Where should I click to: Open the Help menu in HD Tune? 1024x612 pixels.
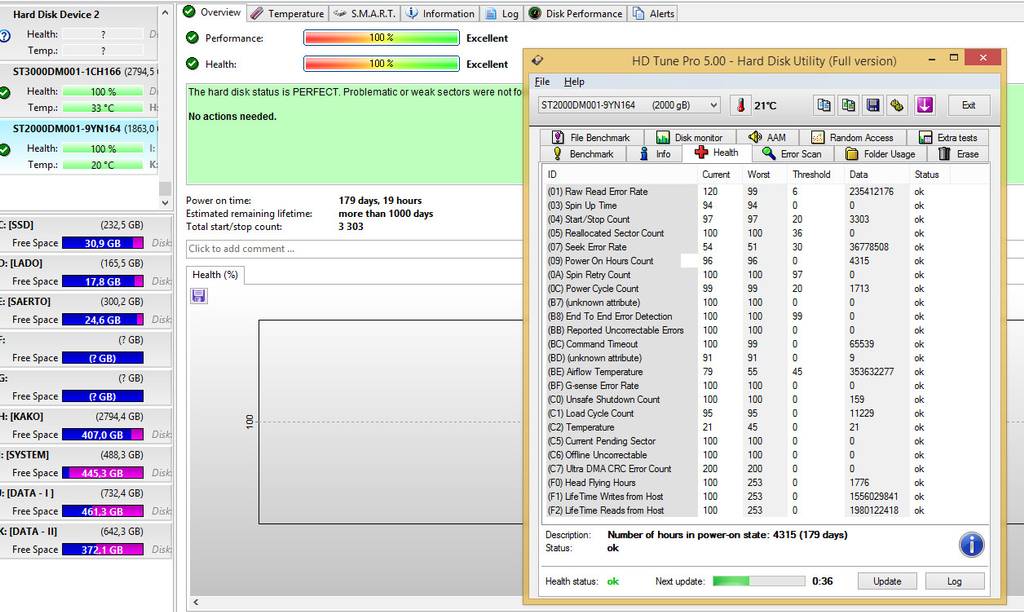click(x=574, y=82)
